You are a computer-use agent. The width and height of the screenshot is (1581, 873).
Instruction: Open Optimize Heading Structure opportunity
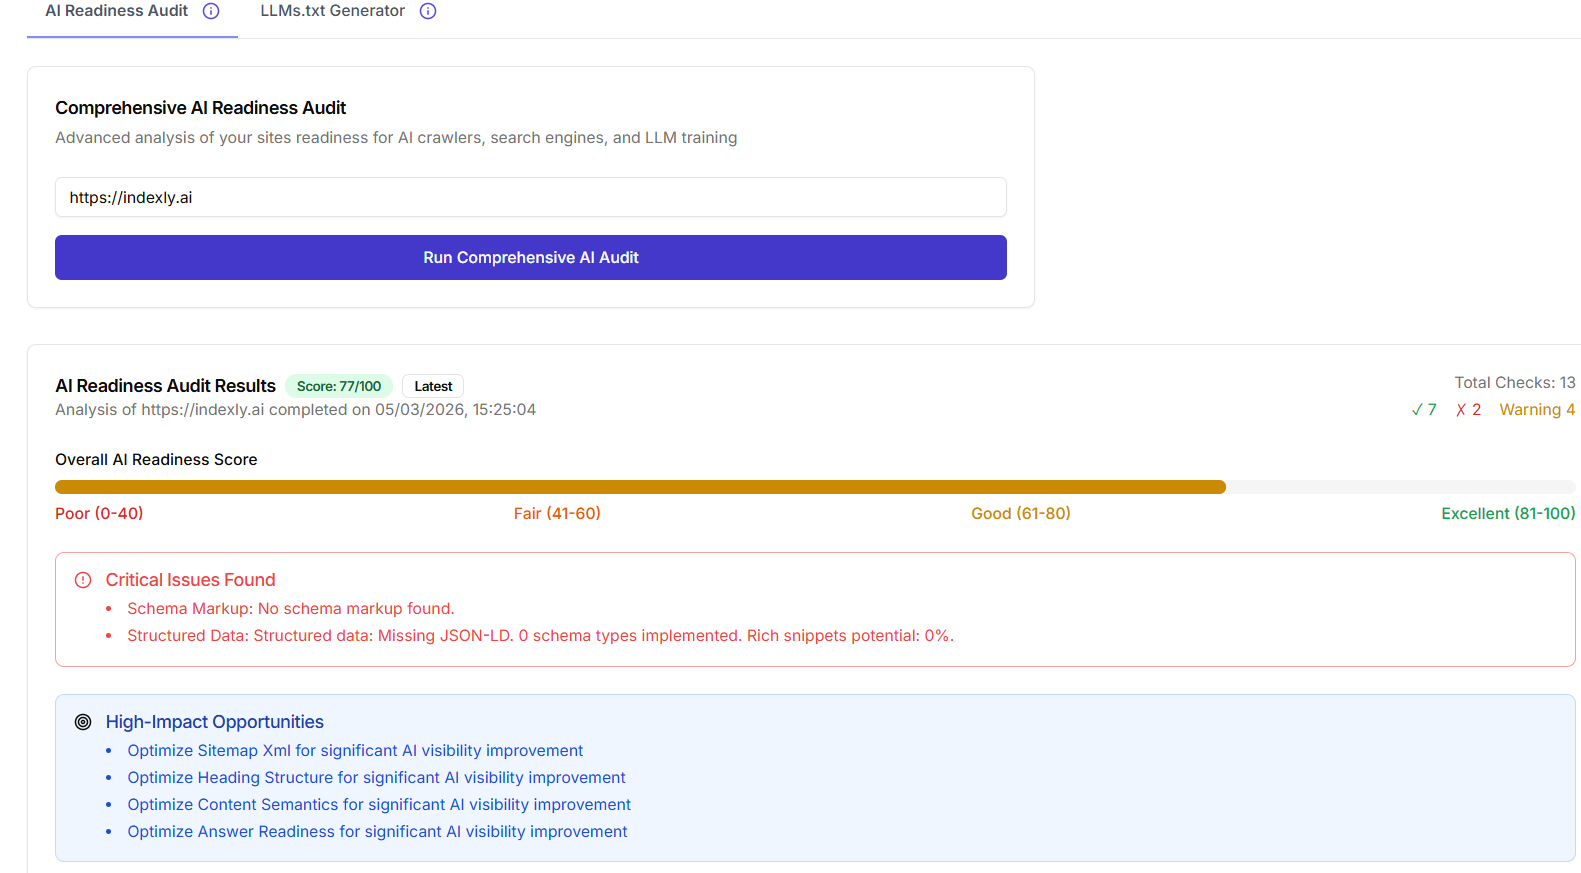(x=376, y=778)
